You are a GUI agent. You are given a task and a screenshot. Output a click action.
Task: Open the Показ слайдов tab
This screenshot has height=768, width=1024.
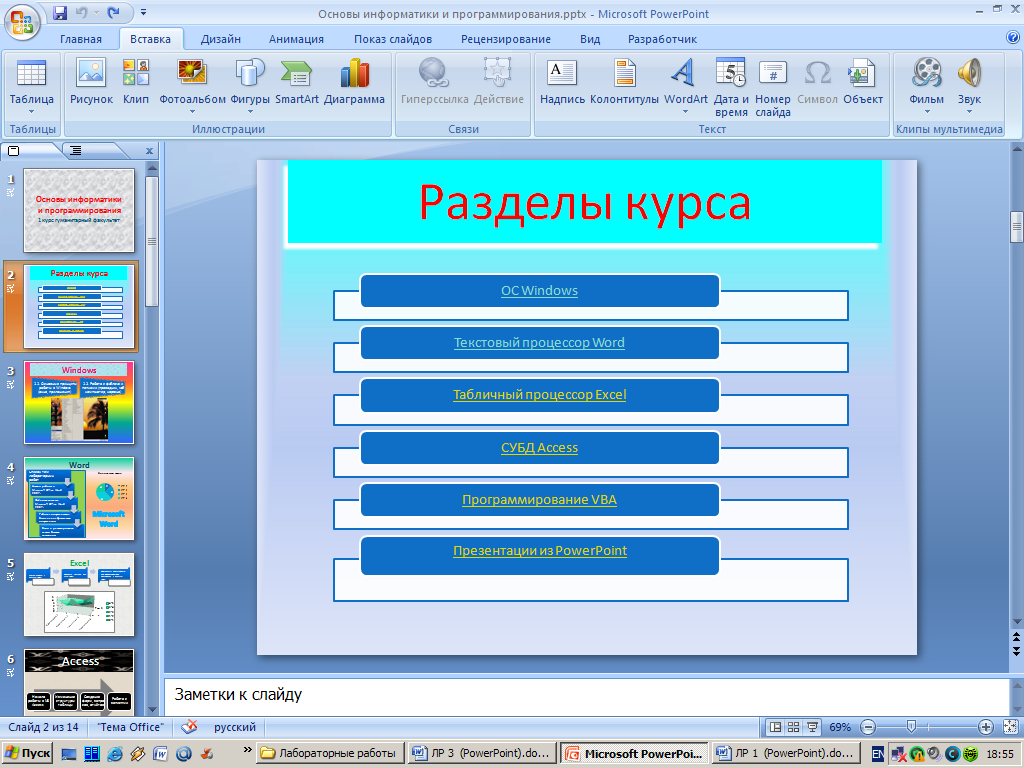pos(393,39)
